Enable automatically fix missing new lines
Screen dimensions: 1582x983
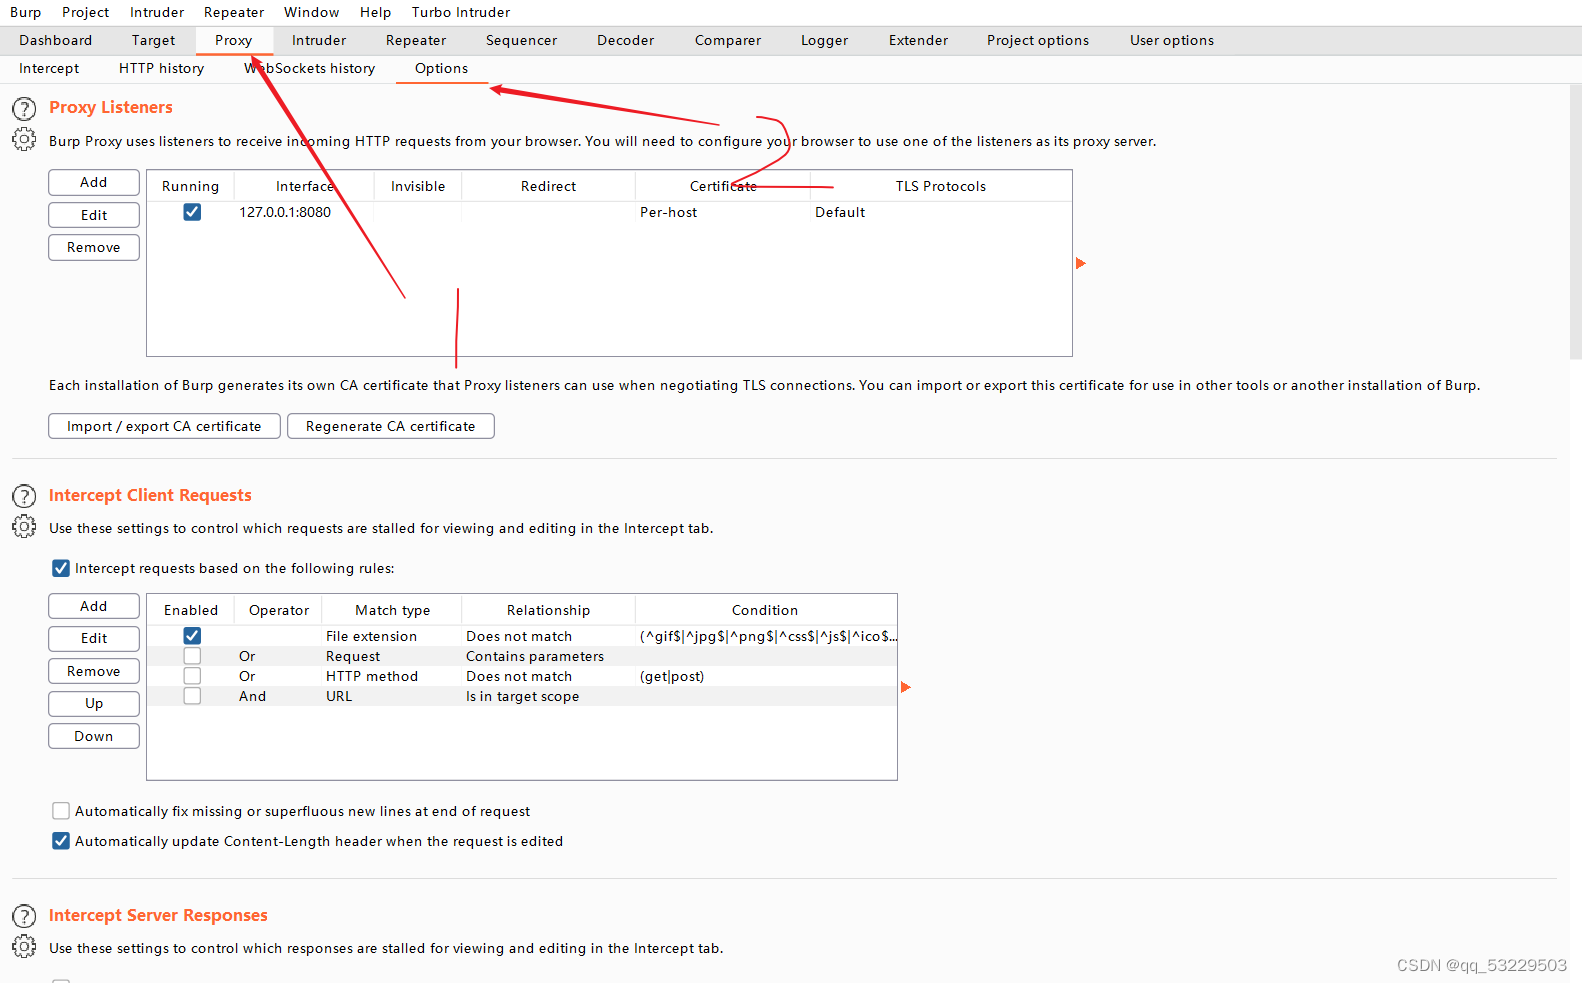click(x=61, y=811)
